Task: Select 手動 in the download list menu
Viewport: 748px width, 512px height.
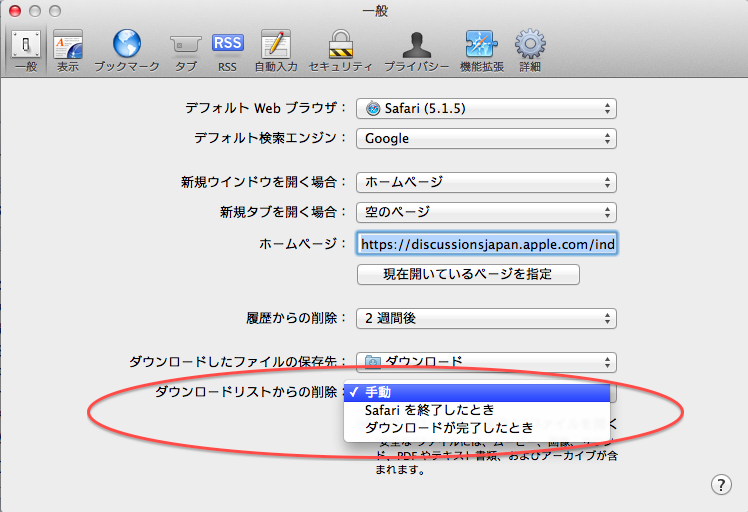Action: point(477,392)
